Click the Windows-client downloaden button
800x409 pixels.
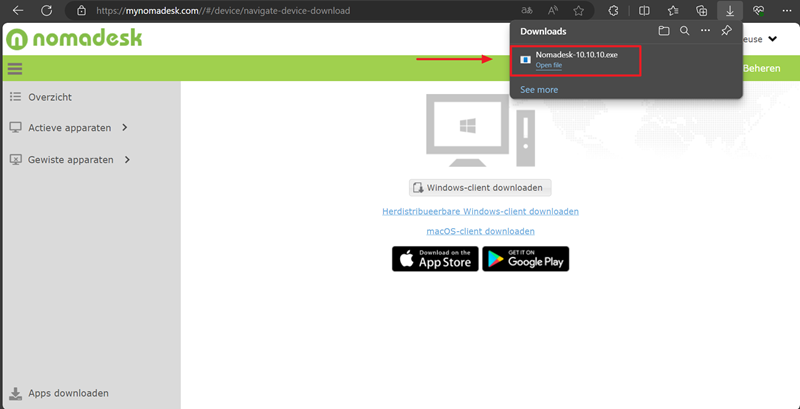pyautogui.click(x=480, y=188)
